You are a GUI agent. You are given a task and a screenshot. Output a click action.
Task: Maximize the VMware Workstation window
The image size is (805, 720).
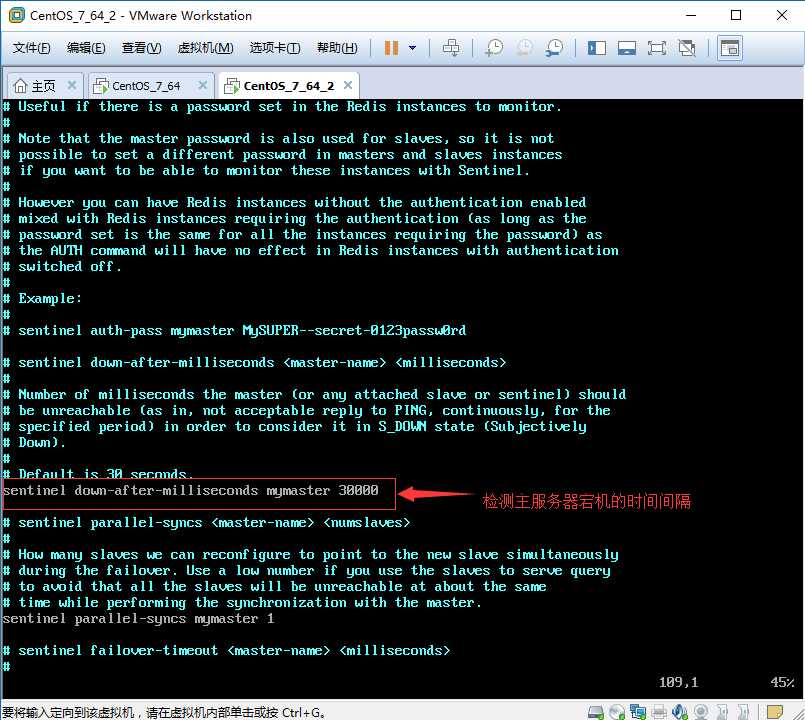tap(736, 15)
